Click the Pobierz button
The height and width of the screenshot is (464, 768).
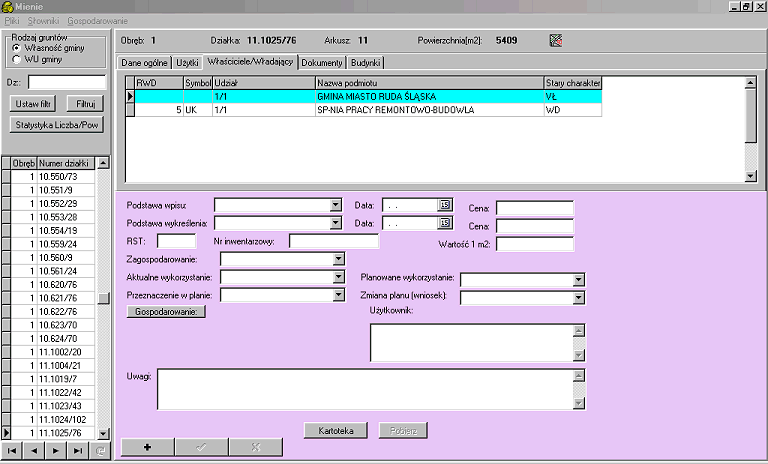pyautogui.click(x=403, y=431)
